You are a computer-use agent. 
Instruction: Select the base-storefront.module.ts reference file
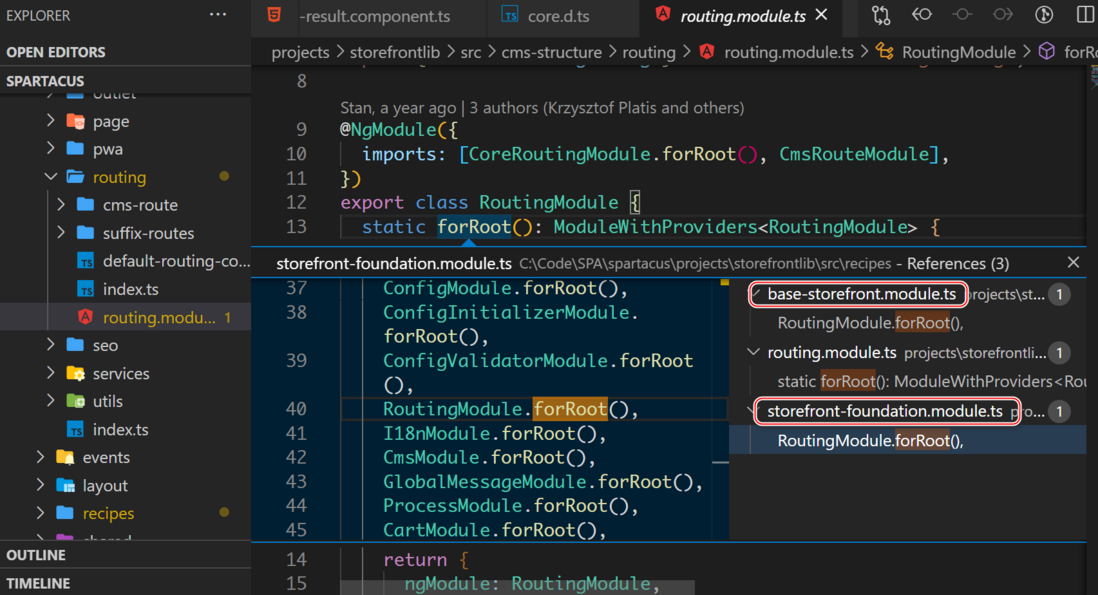(861, 294)
